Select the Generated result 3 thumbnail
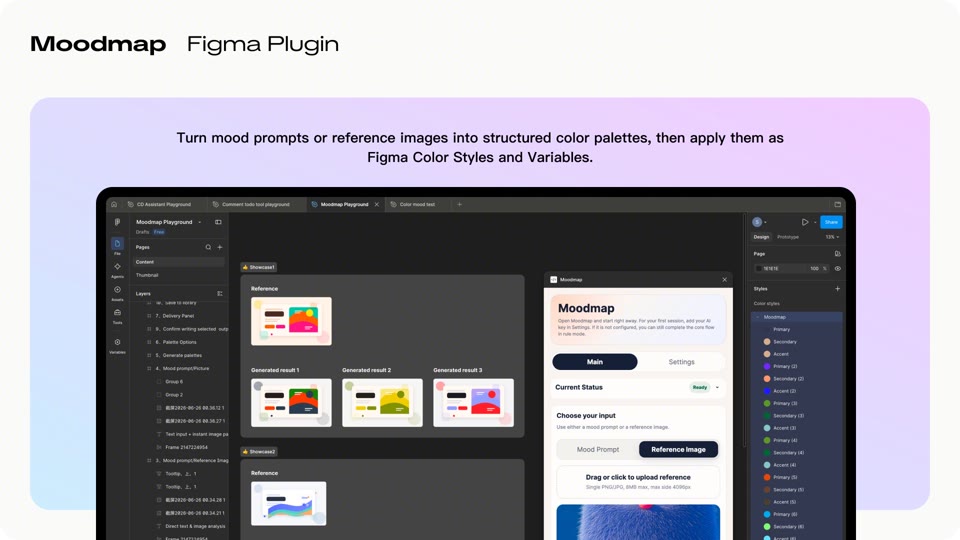This screenshot has height=540, width=960. (x=473, y=402)
